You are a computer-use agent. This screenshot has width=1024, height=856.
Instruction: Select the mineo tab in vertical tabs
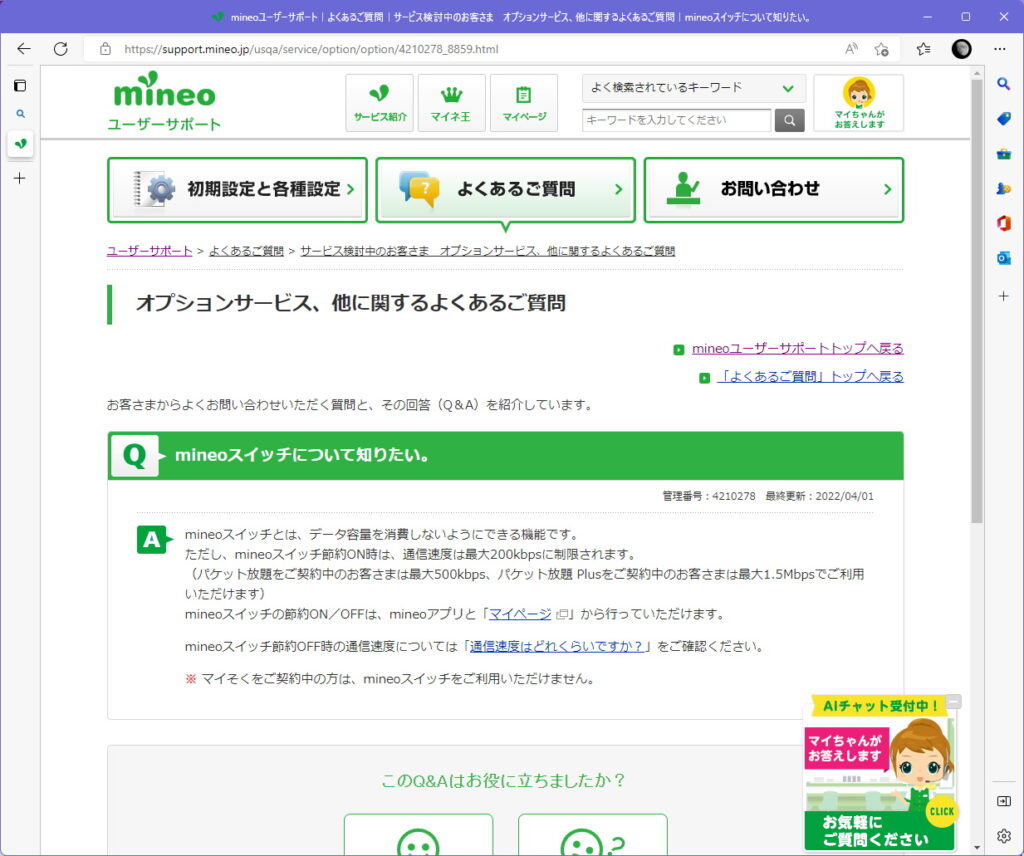coord(20,144)
